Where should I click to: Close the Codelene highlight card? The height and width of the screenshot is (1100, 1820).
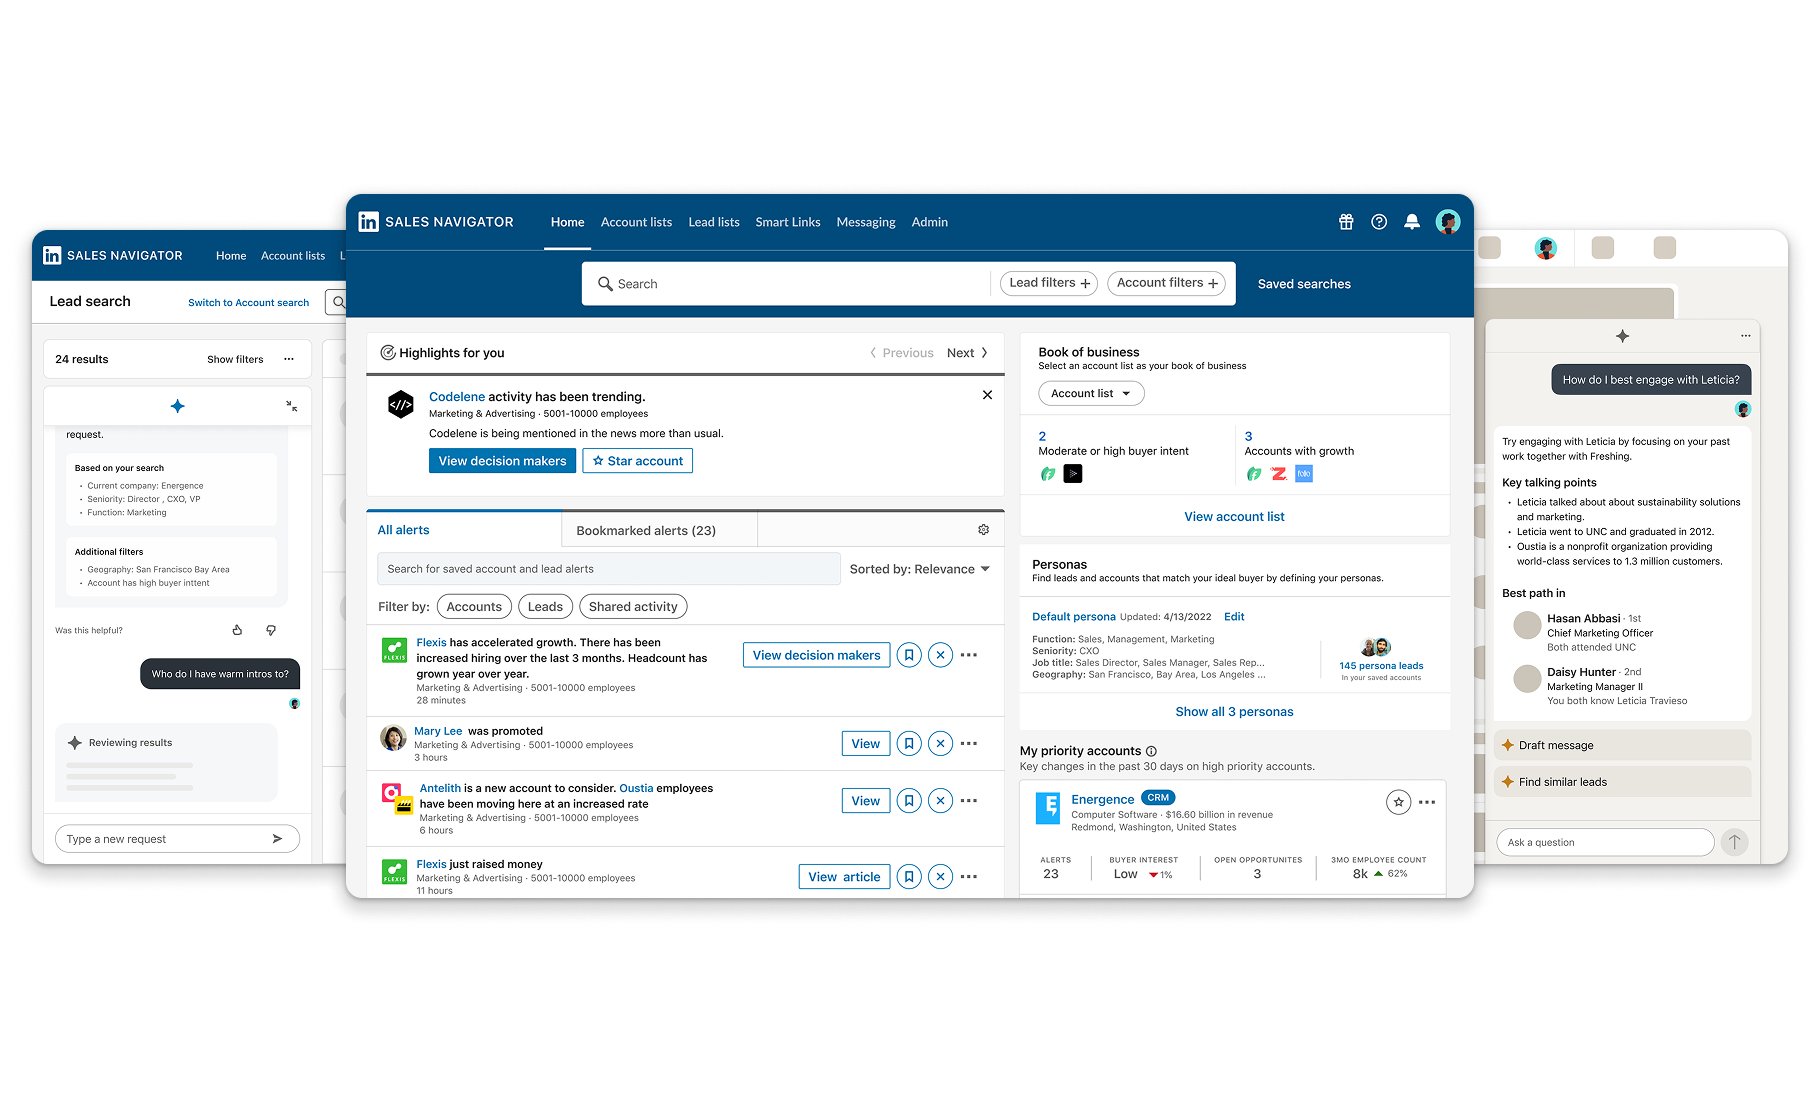[x=987, y=395]
